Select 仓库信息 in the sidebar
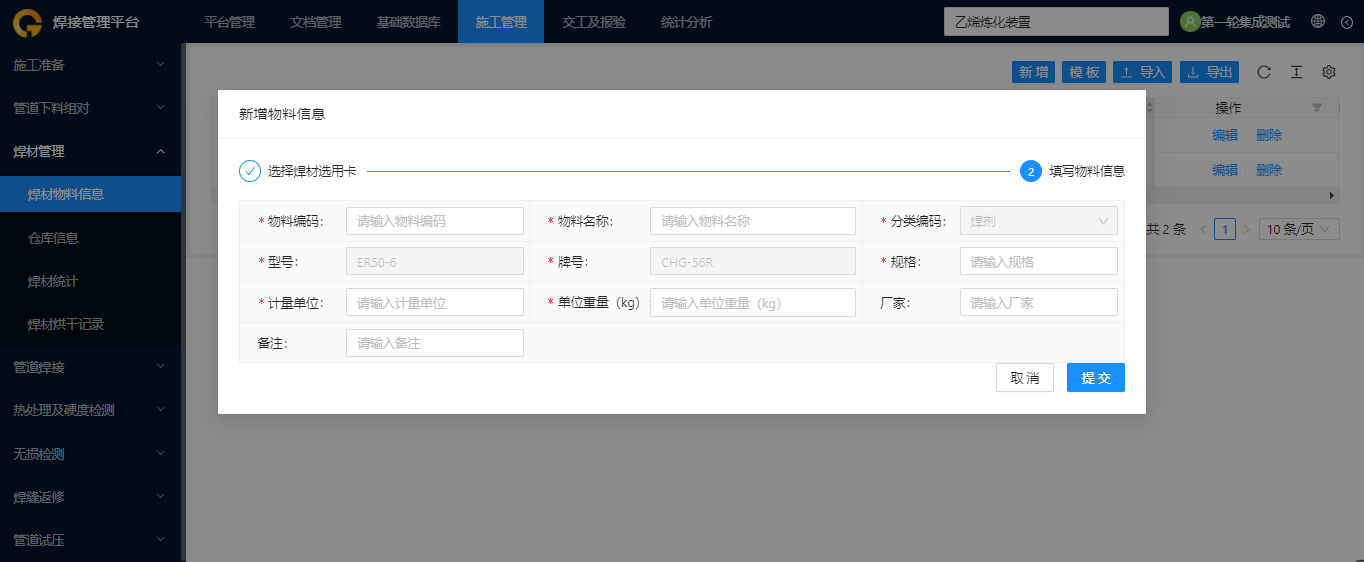The width and height of the screenshot is (1364, 562). pos(90,238)
